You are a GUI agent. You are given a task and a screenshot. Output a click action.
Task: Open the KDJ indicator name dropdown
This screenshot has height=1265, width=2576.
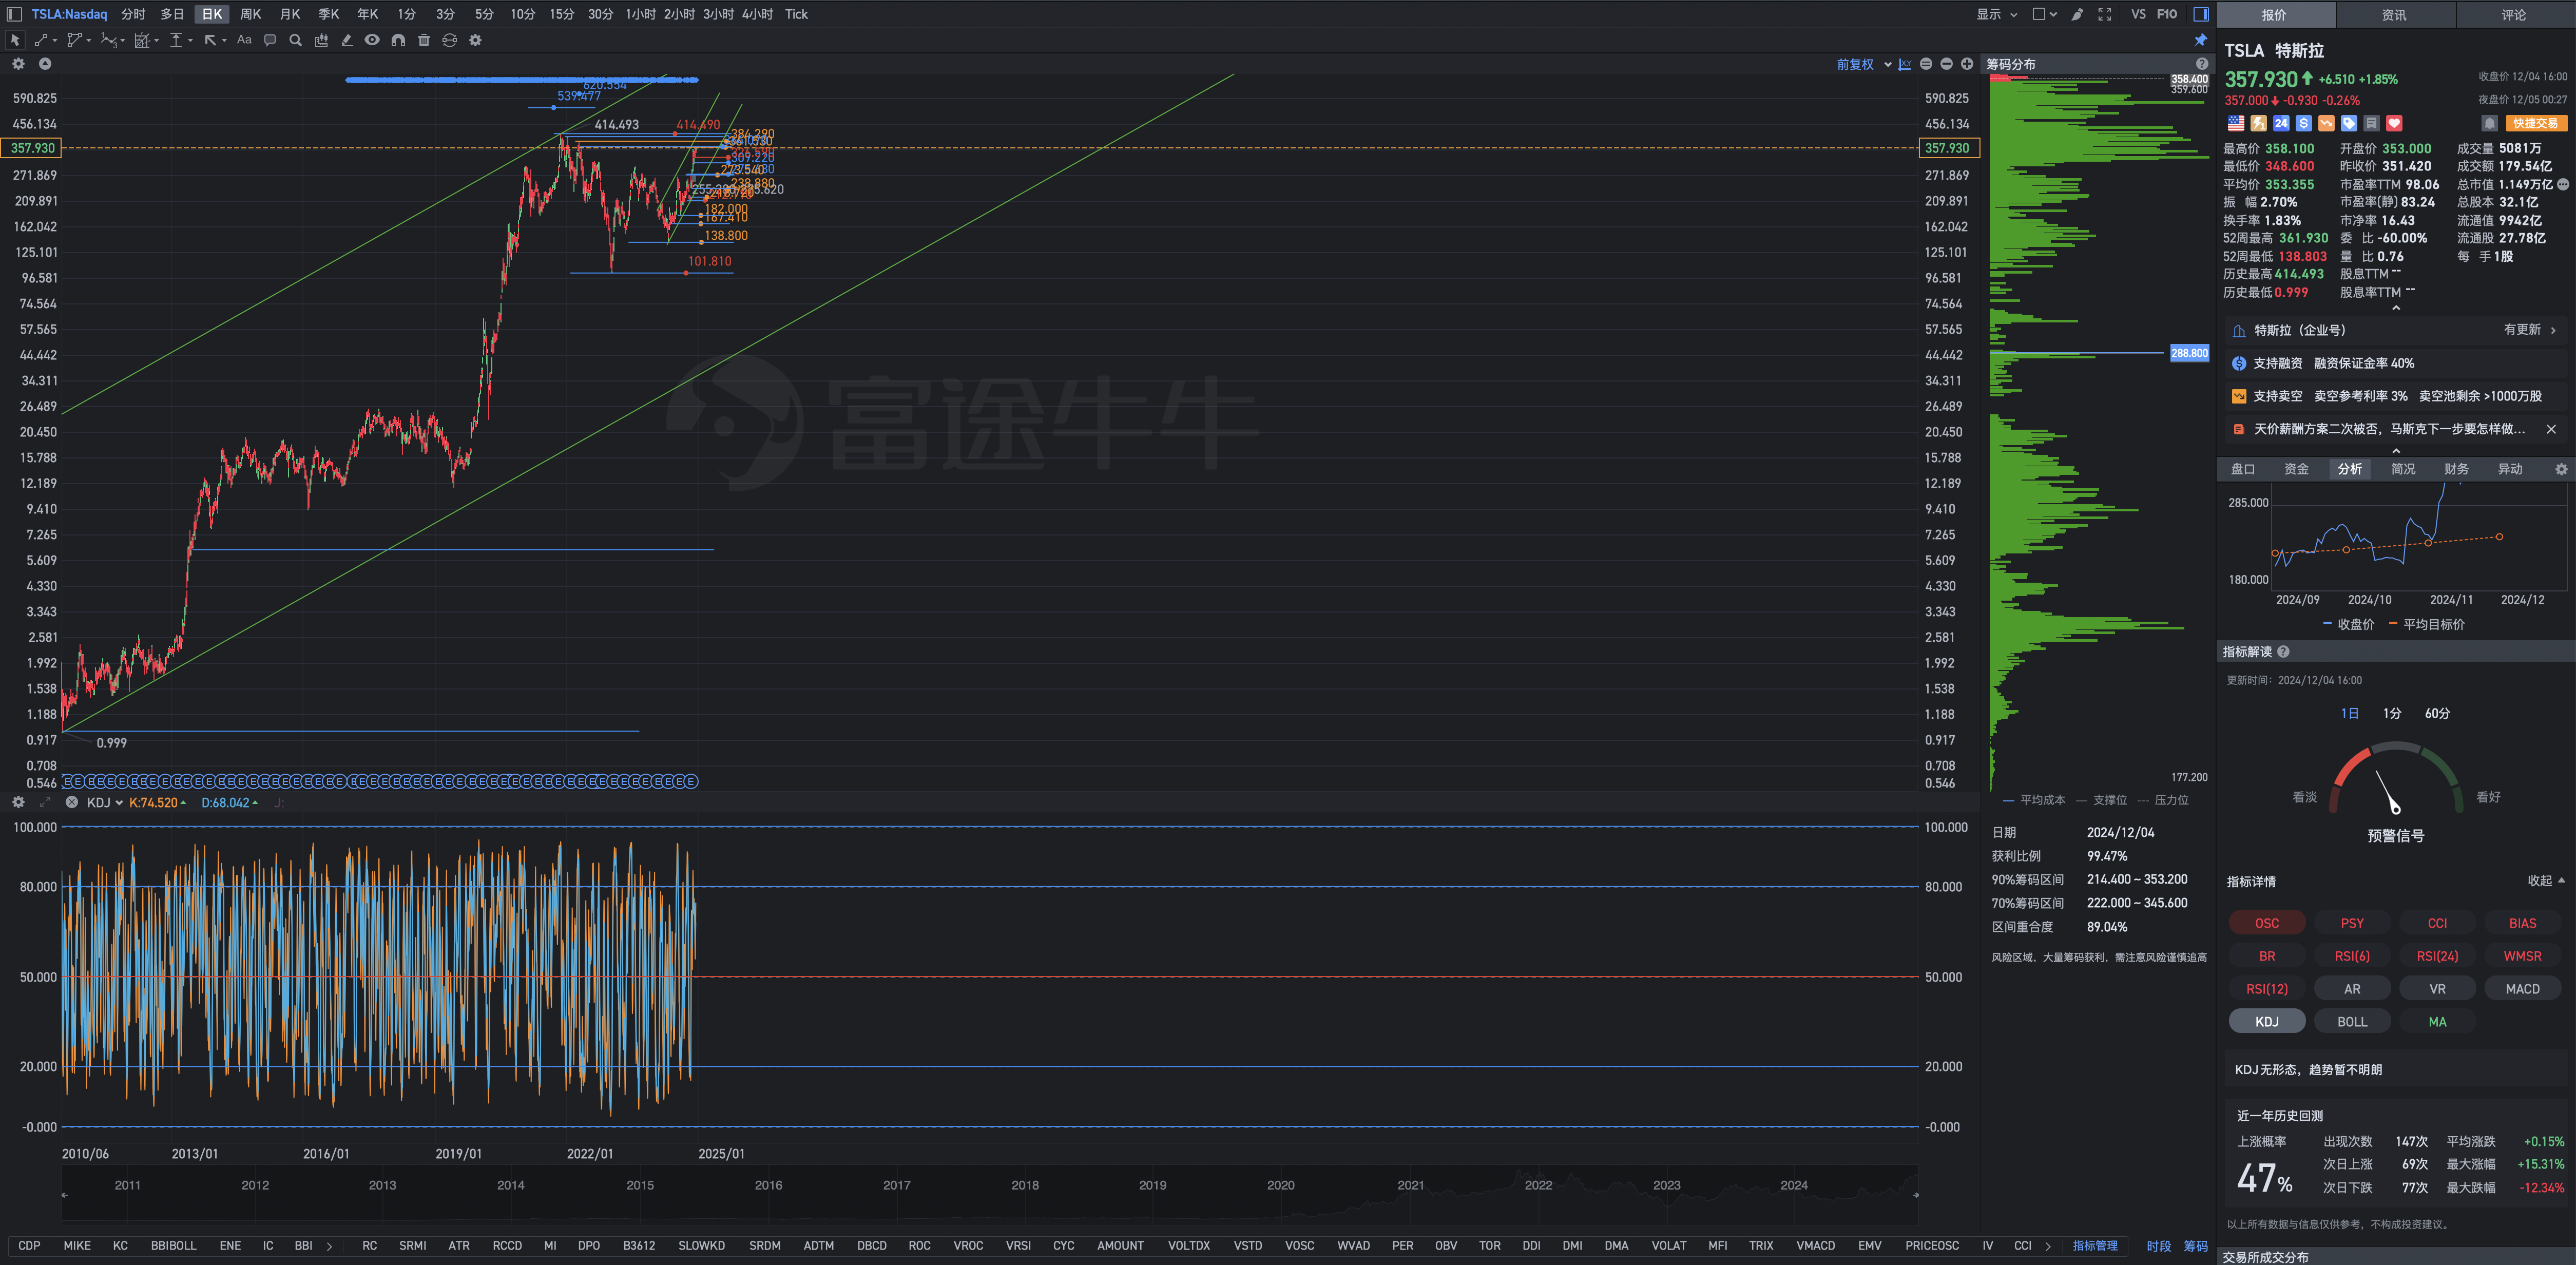(104, 802)
